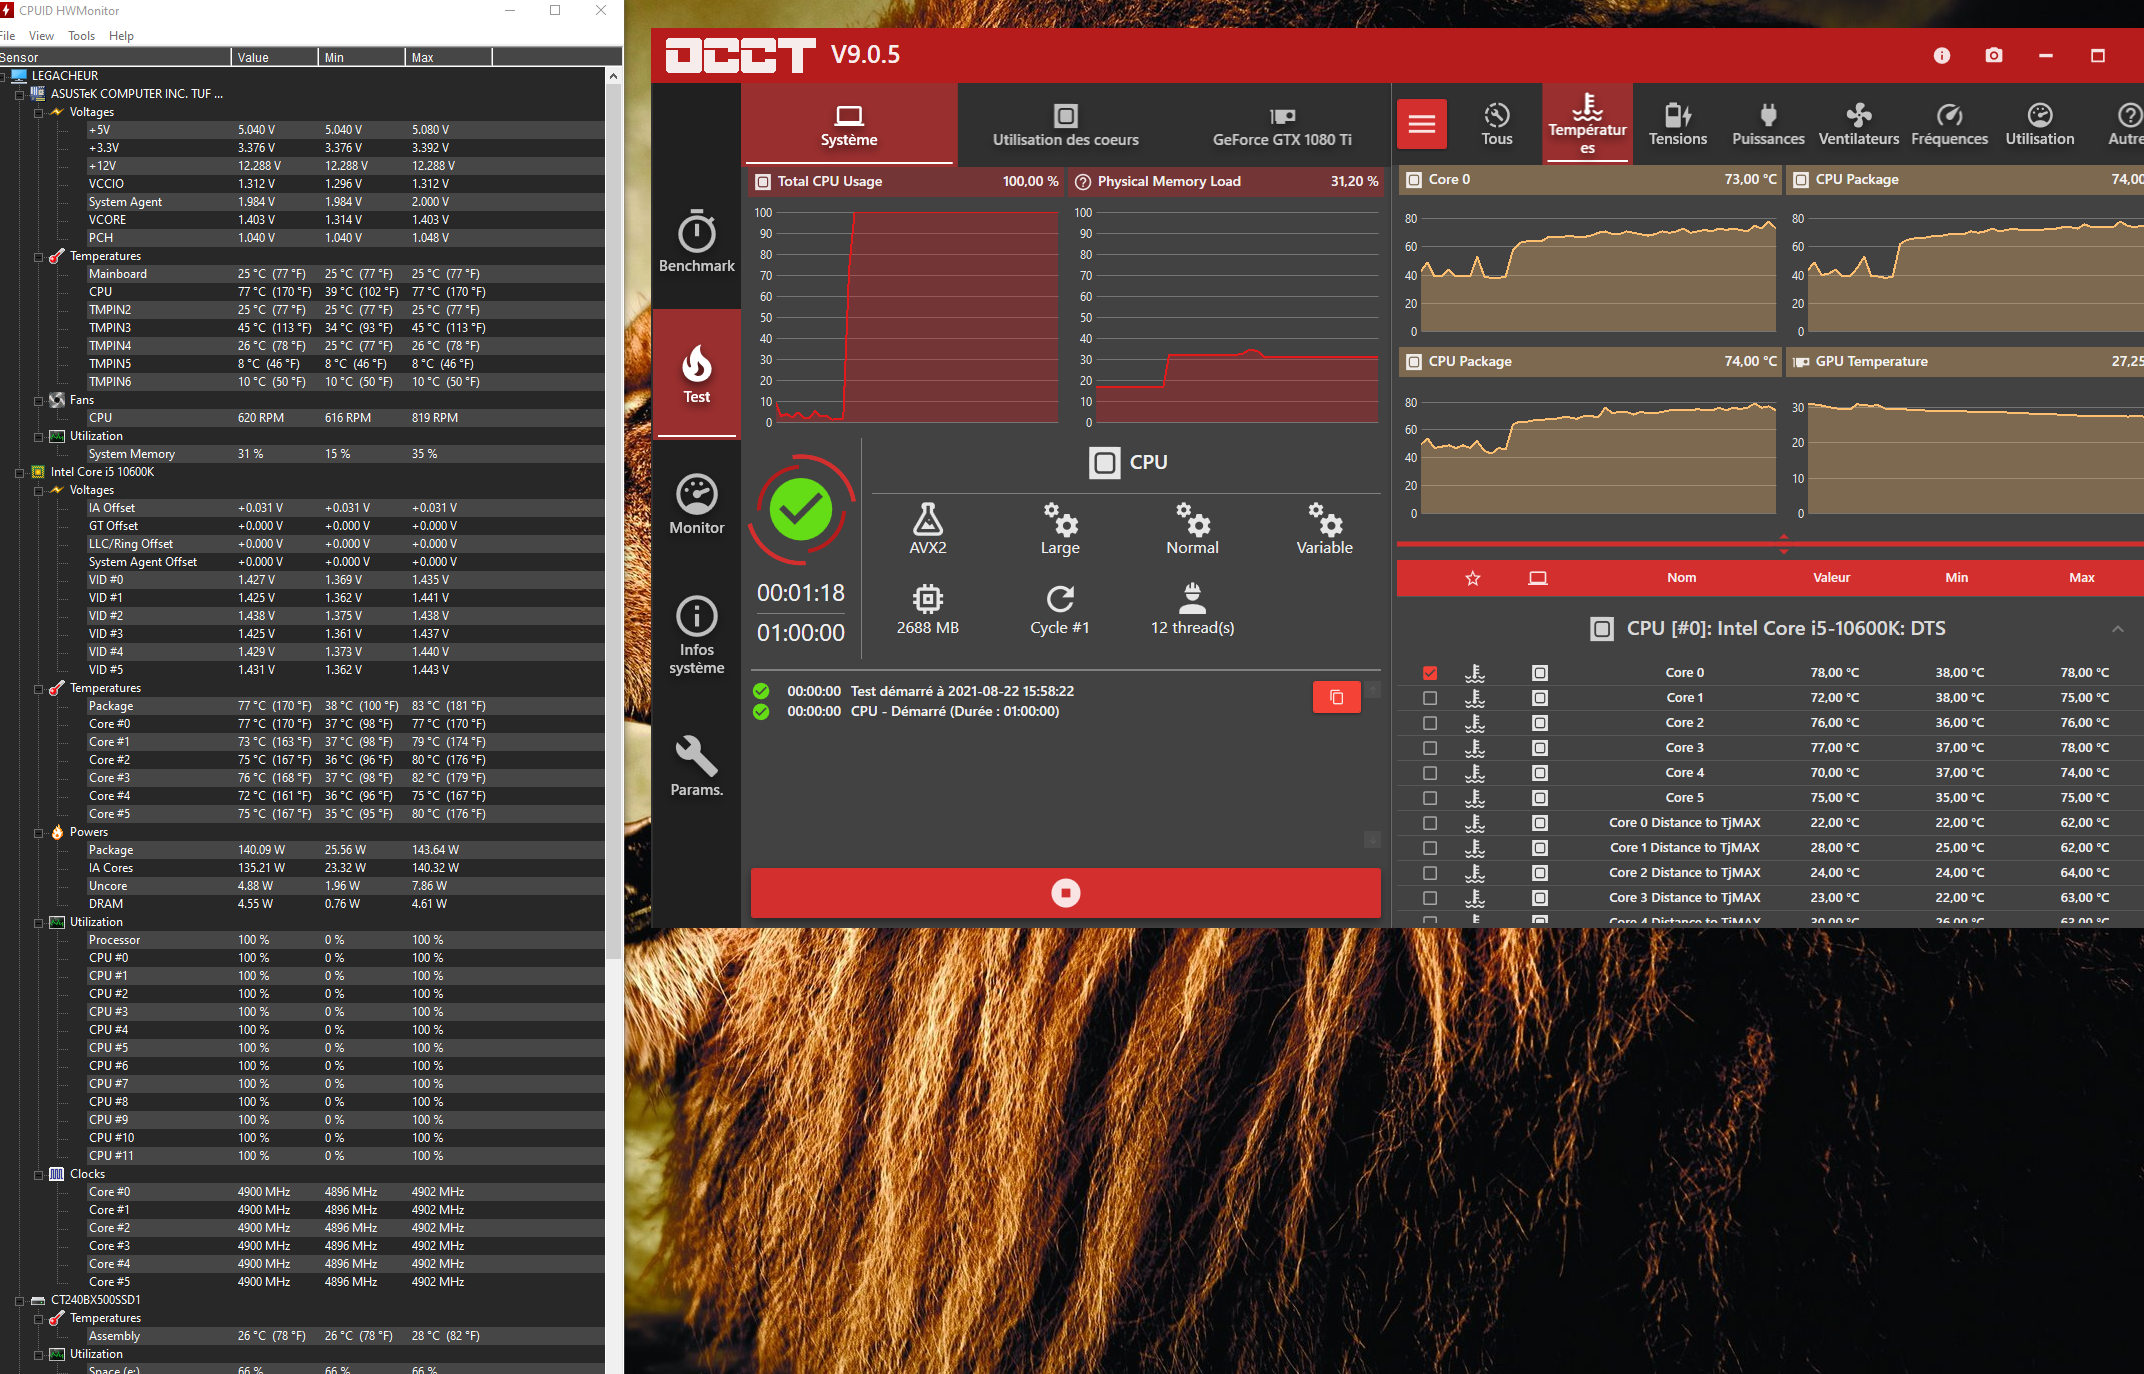Image resolution: width=2144 pixels, height=1374 pixels.
Task: Open the OCCT Benchmark section
Action: 696,242
